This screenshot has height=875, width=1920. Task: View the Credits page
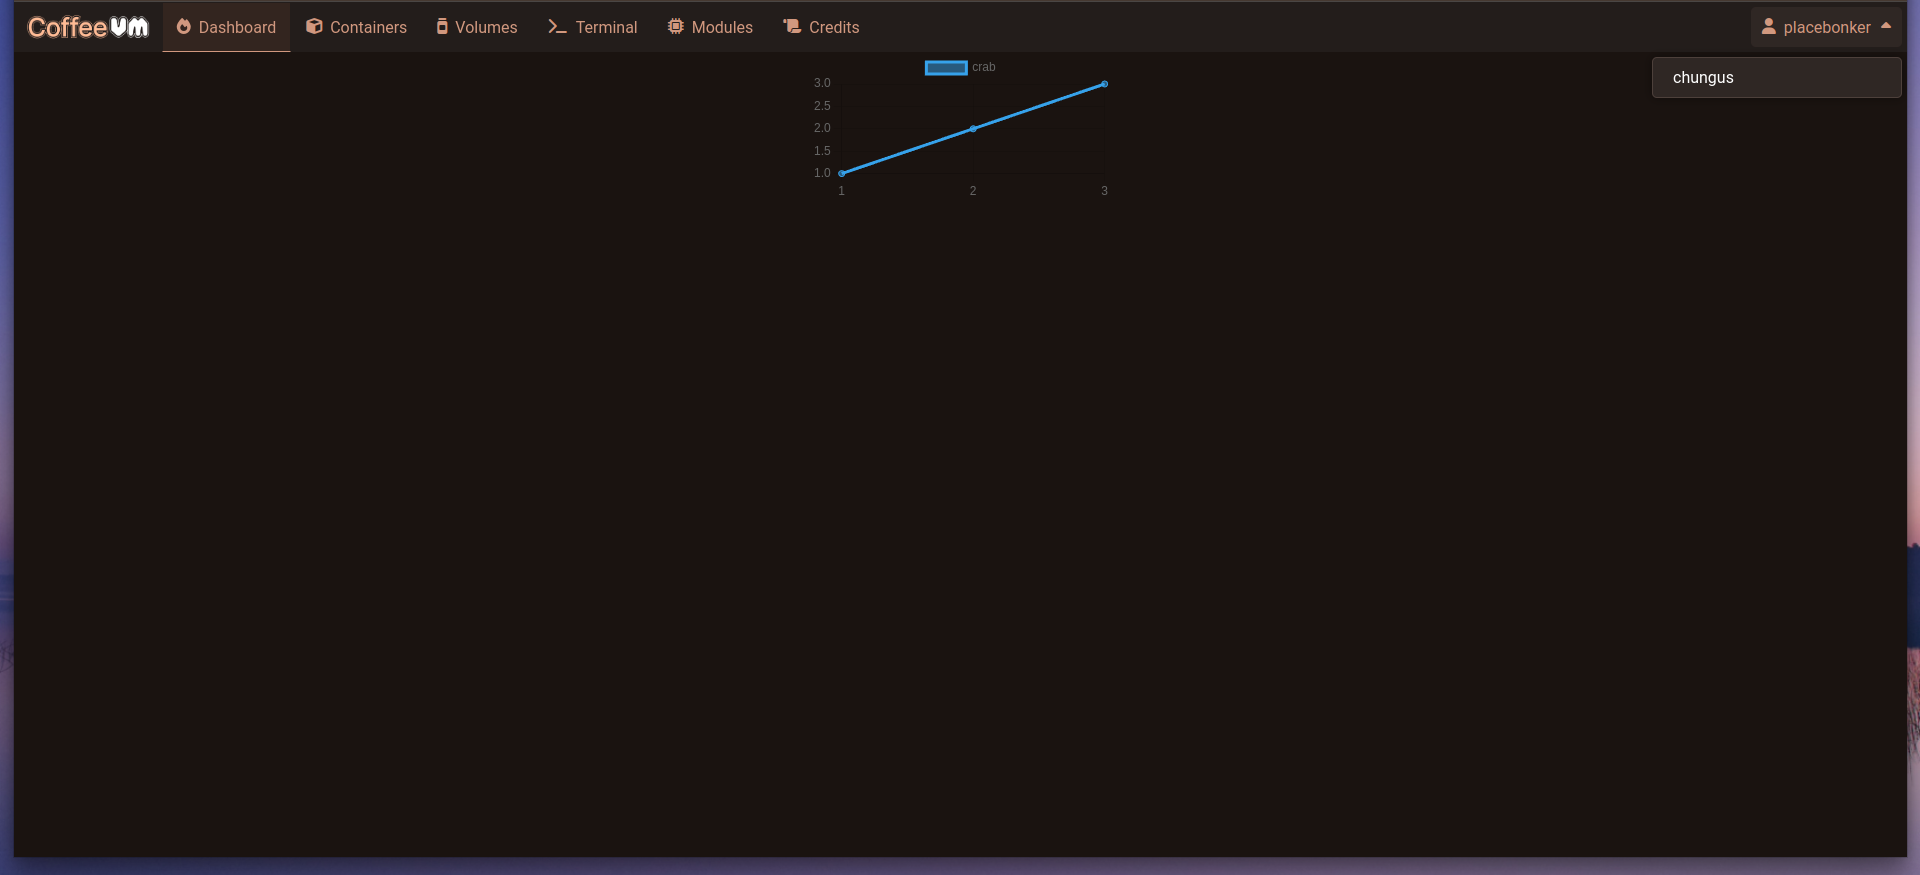click(x=834, y=27)
